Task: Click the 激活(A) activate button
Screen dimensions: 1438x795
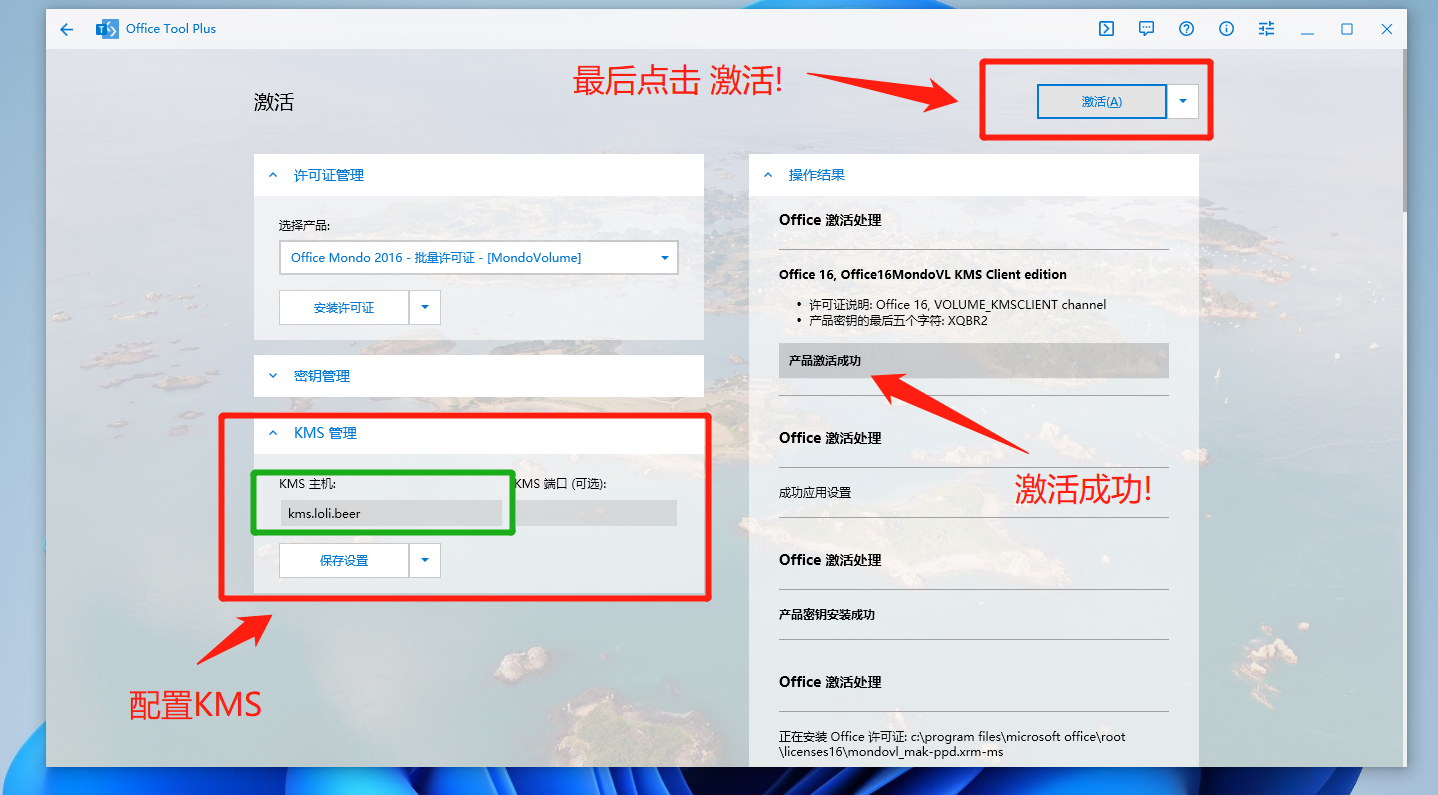Action: pos(1102,101)
